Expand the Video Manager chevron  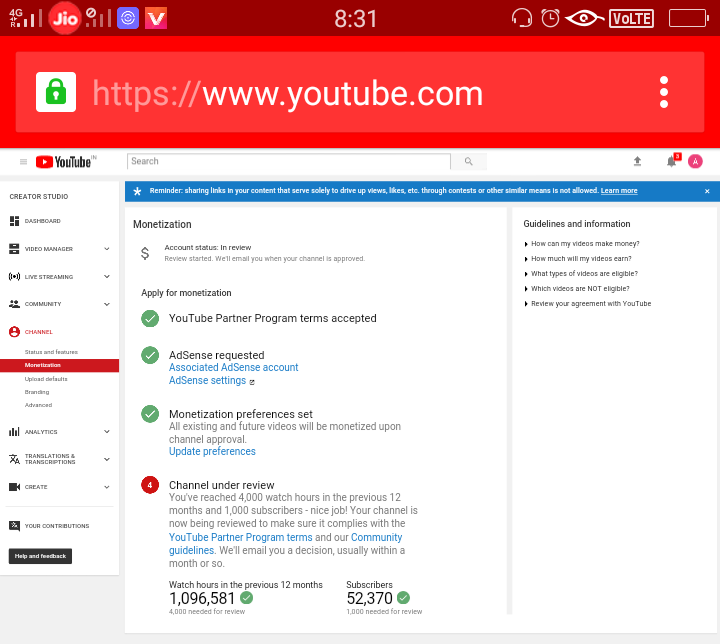click(107, 249)
